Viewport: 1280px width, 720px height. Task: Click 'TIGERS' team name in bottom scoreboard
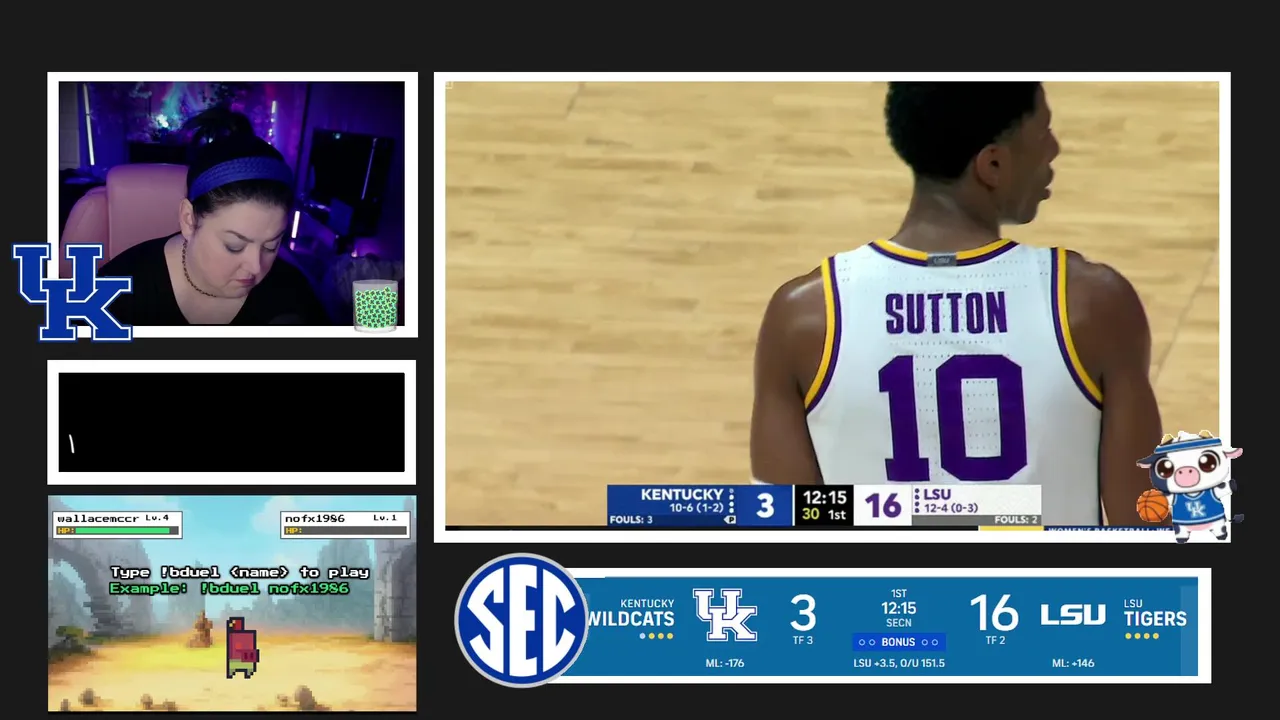point(1155,619)
